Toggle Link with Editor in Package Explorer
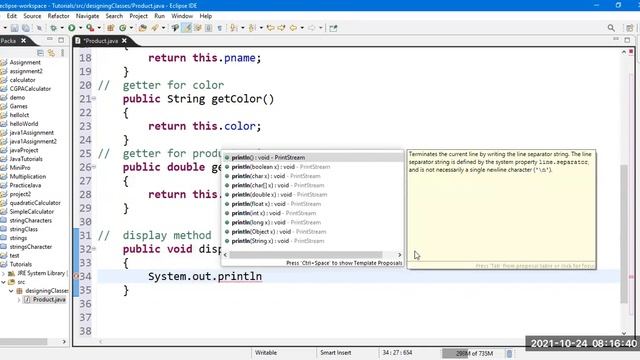The height and width of the screenshot is (360, 640). (51, 53)
